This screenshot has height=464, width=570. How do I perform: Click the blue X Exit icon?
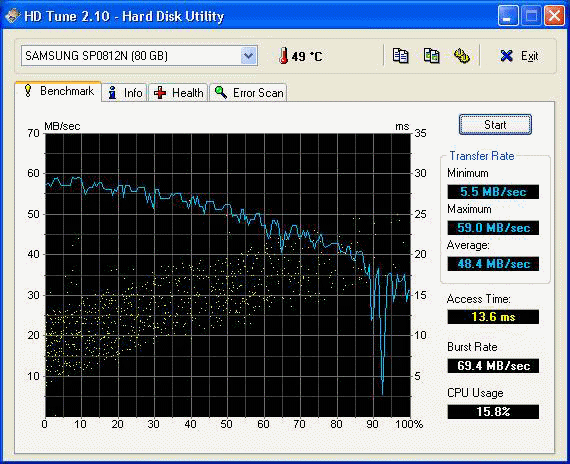506,56
